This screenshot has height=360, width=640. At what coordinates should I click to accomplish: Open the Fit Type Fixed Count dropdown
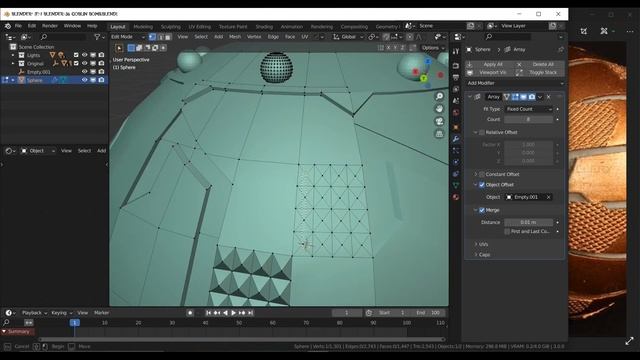(x=529, y=109)
